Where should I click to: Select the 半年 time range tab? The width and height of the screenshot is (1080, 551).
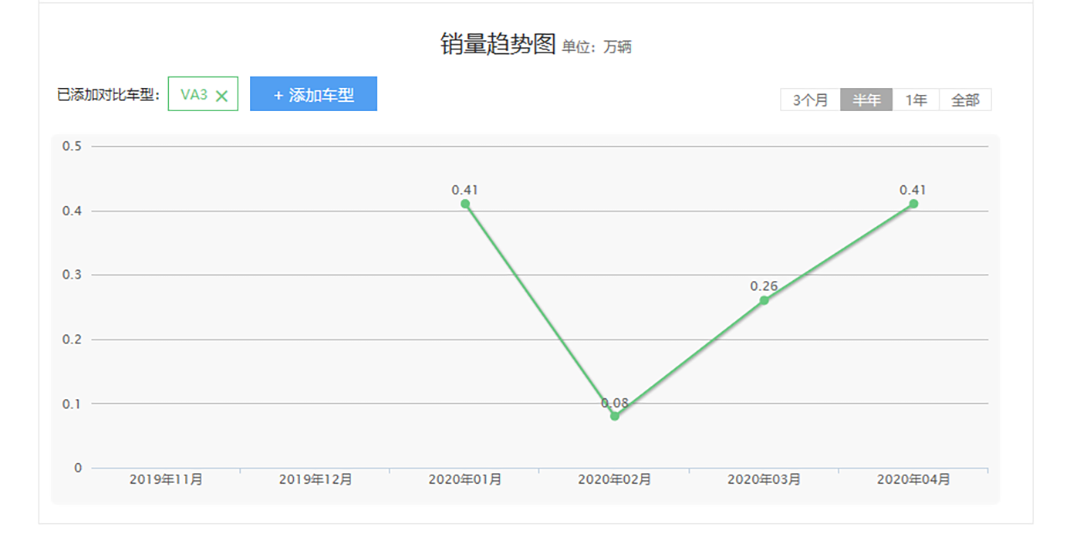click(x=866, y=100)
